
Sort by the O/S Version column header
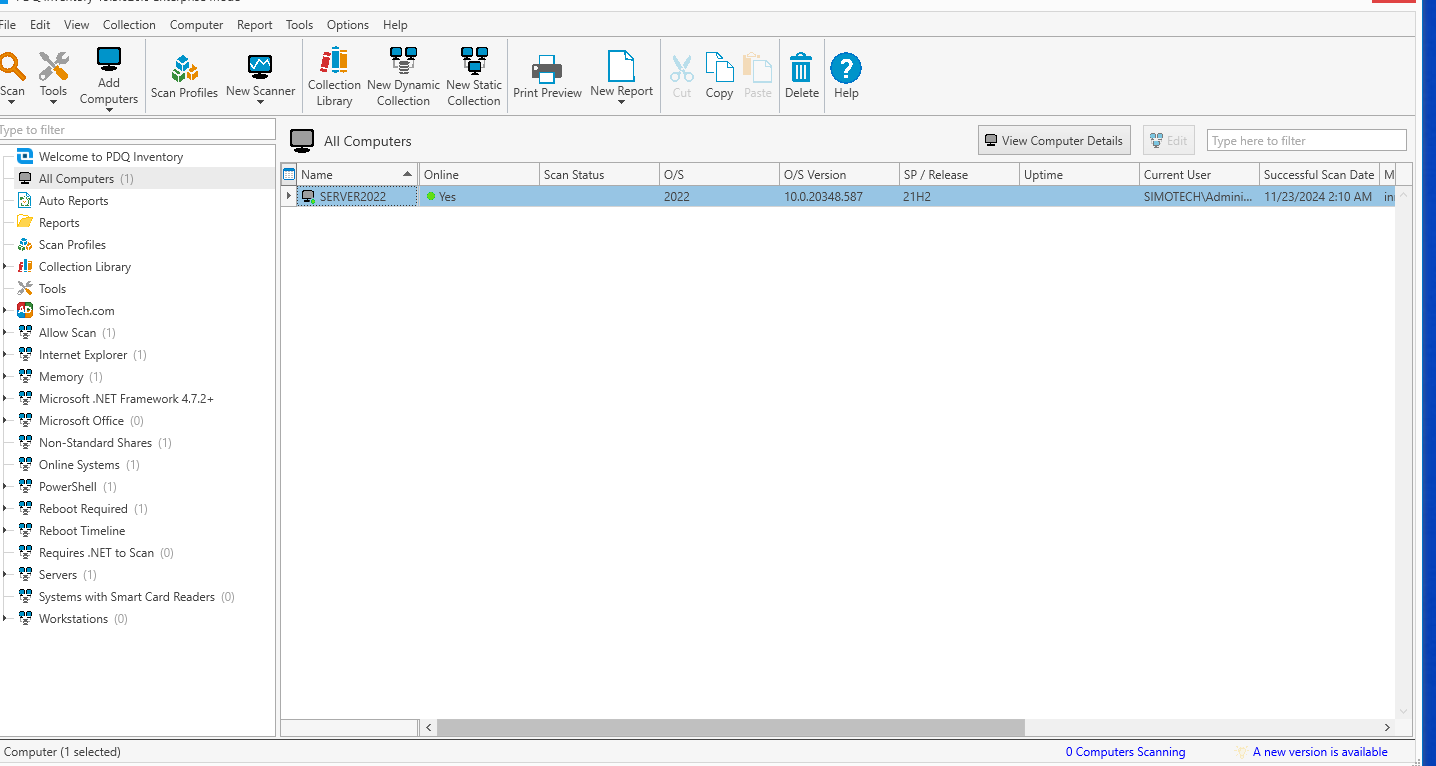839,174
